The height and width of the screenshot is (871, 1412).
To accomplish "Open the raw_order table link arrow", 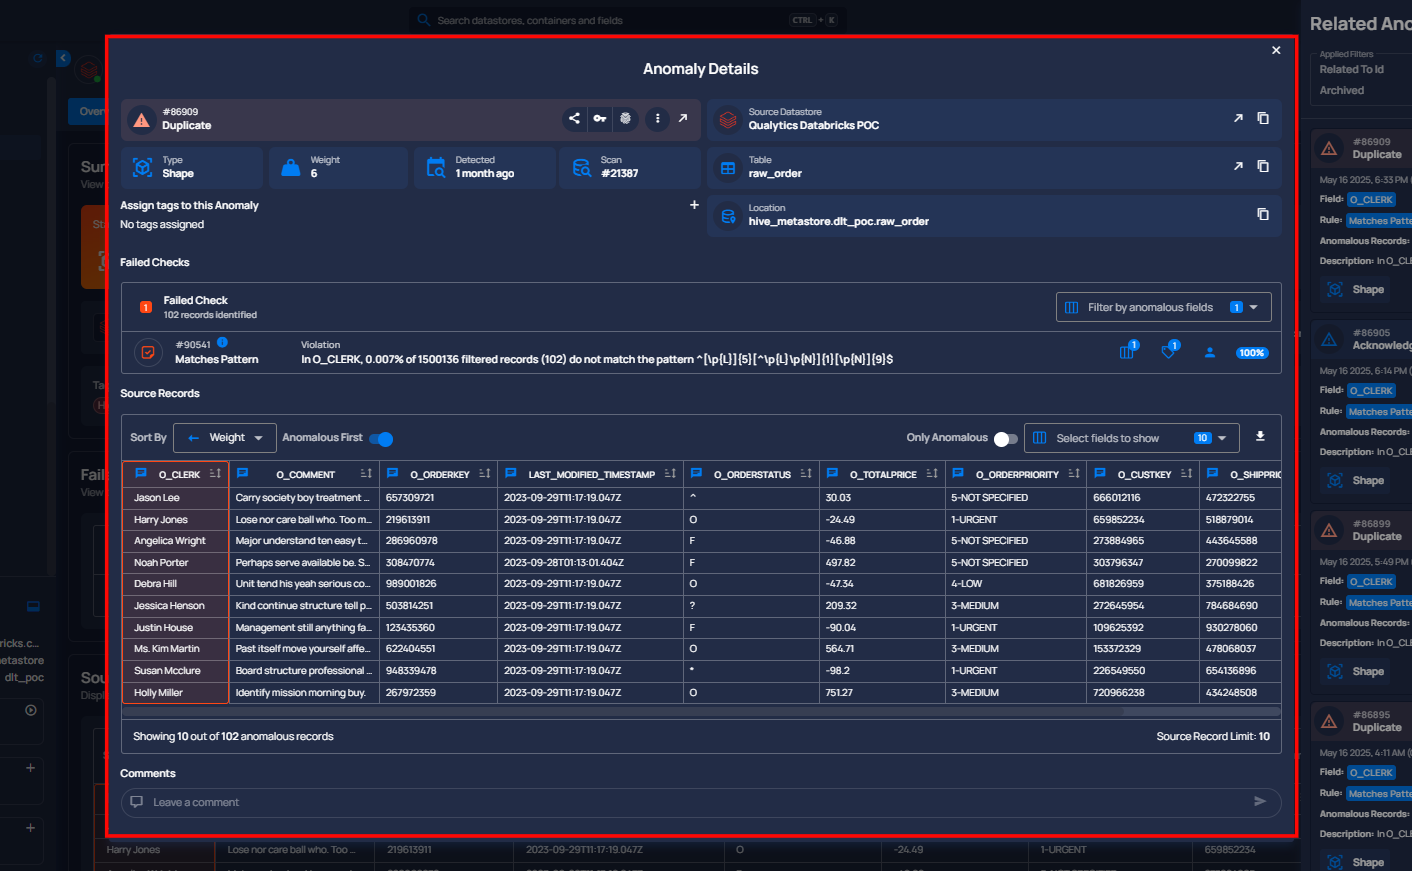I will 1238,166.
